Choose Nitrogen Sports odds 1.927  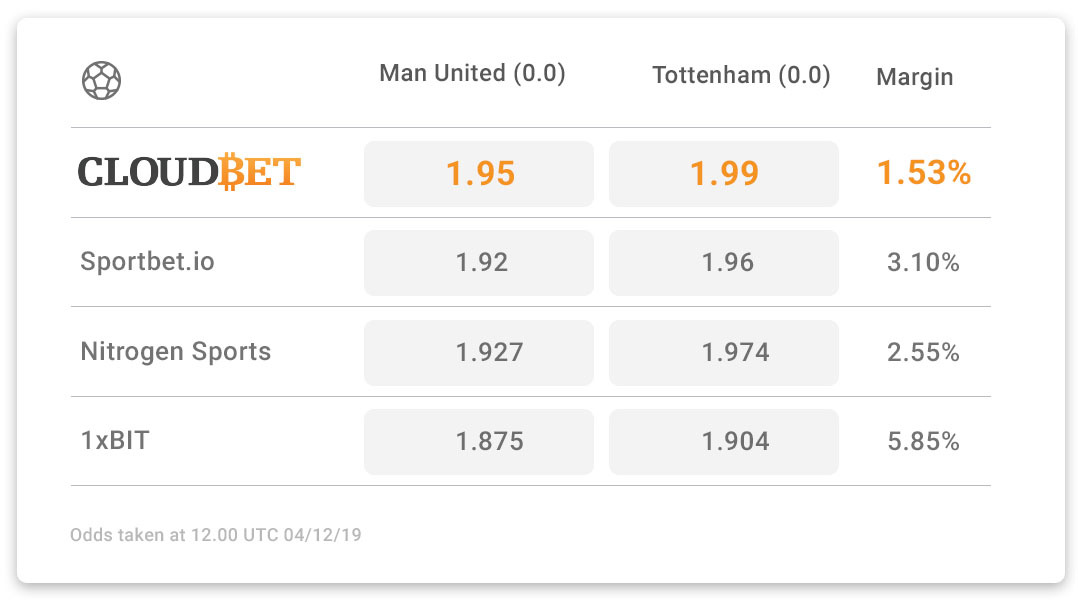pos(478,353)
